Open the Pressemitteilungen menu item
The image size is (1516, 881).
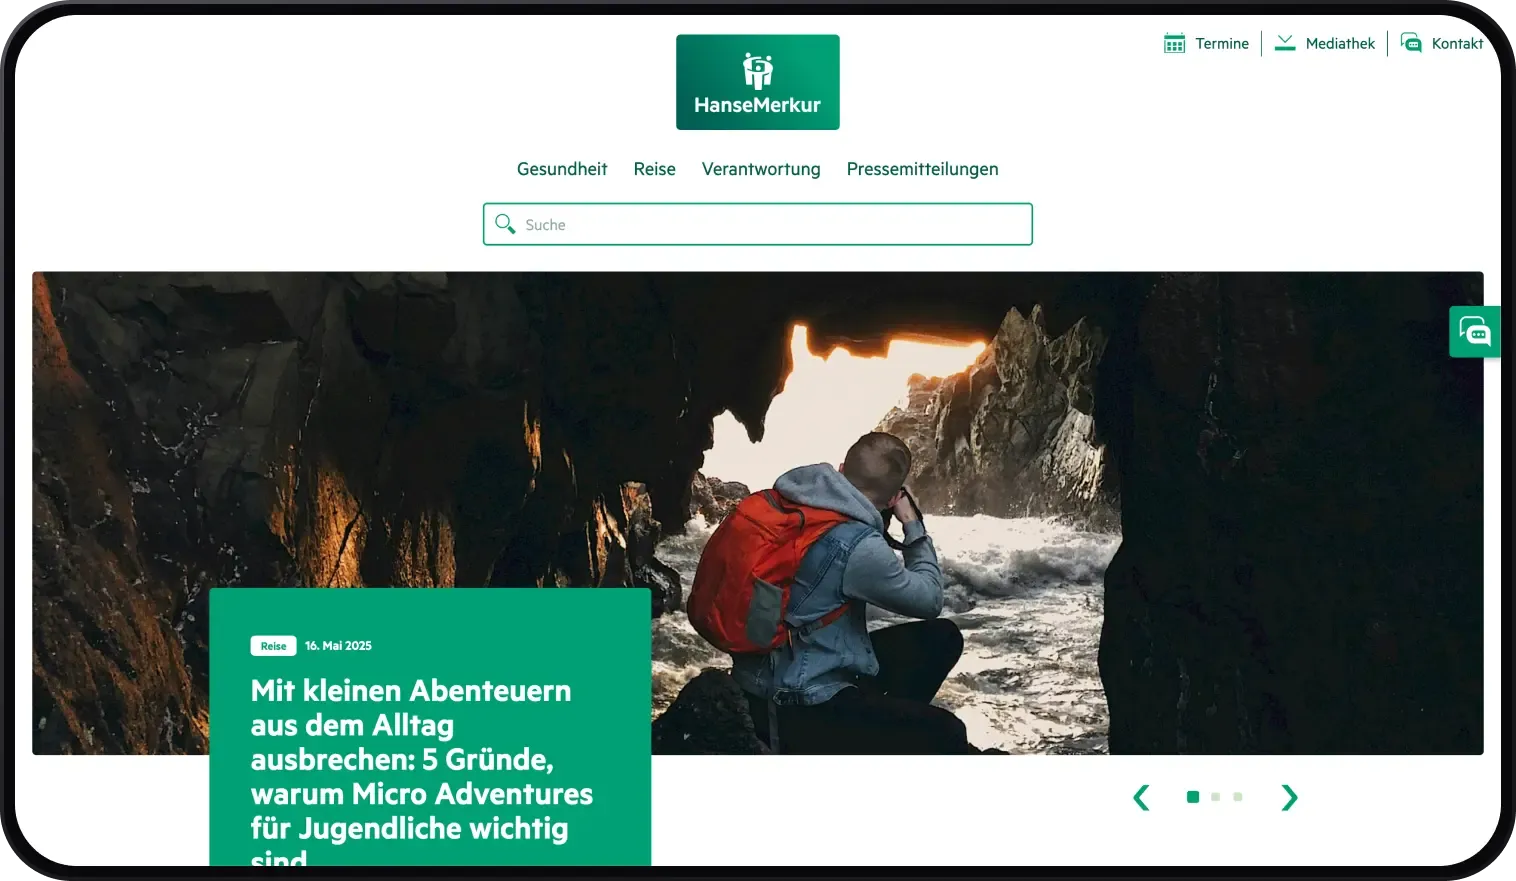pyautogui.click(x=923, y=169)
